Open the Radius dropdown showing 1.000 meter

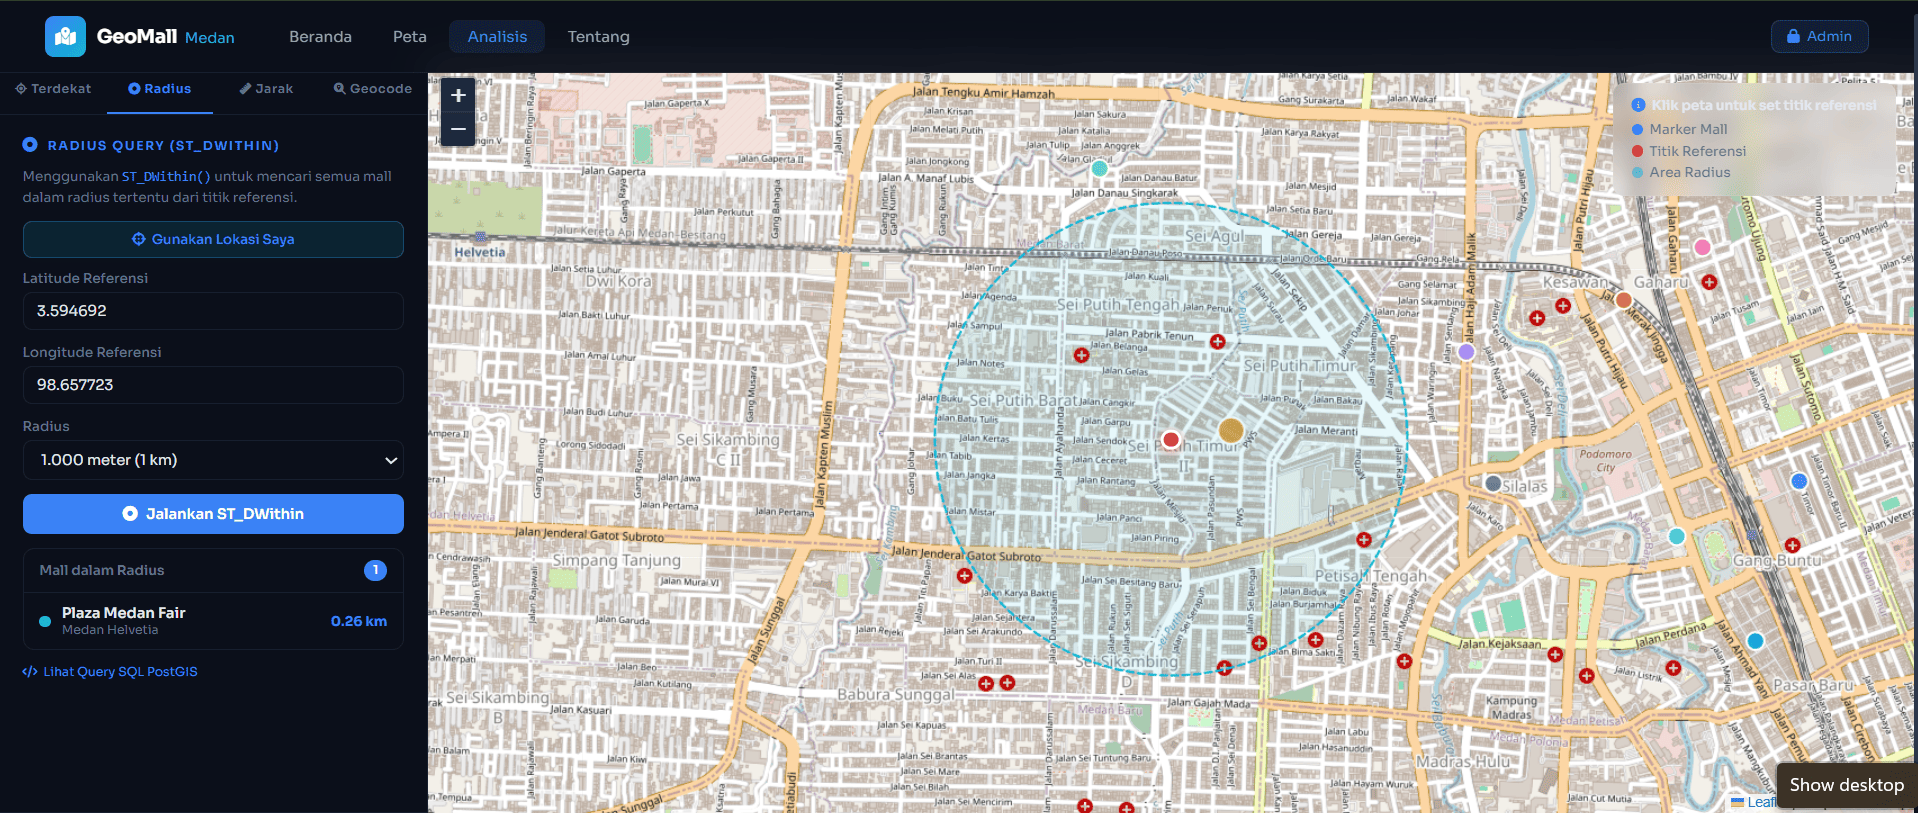coord(213,460)
